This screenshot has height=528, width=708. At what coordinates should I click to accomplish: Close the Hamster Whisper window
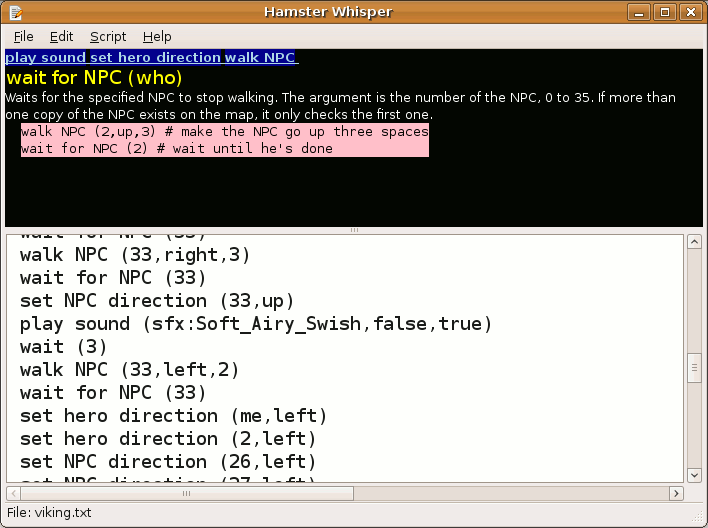tap(691, 12)
